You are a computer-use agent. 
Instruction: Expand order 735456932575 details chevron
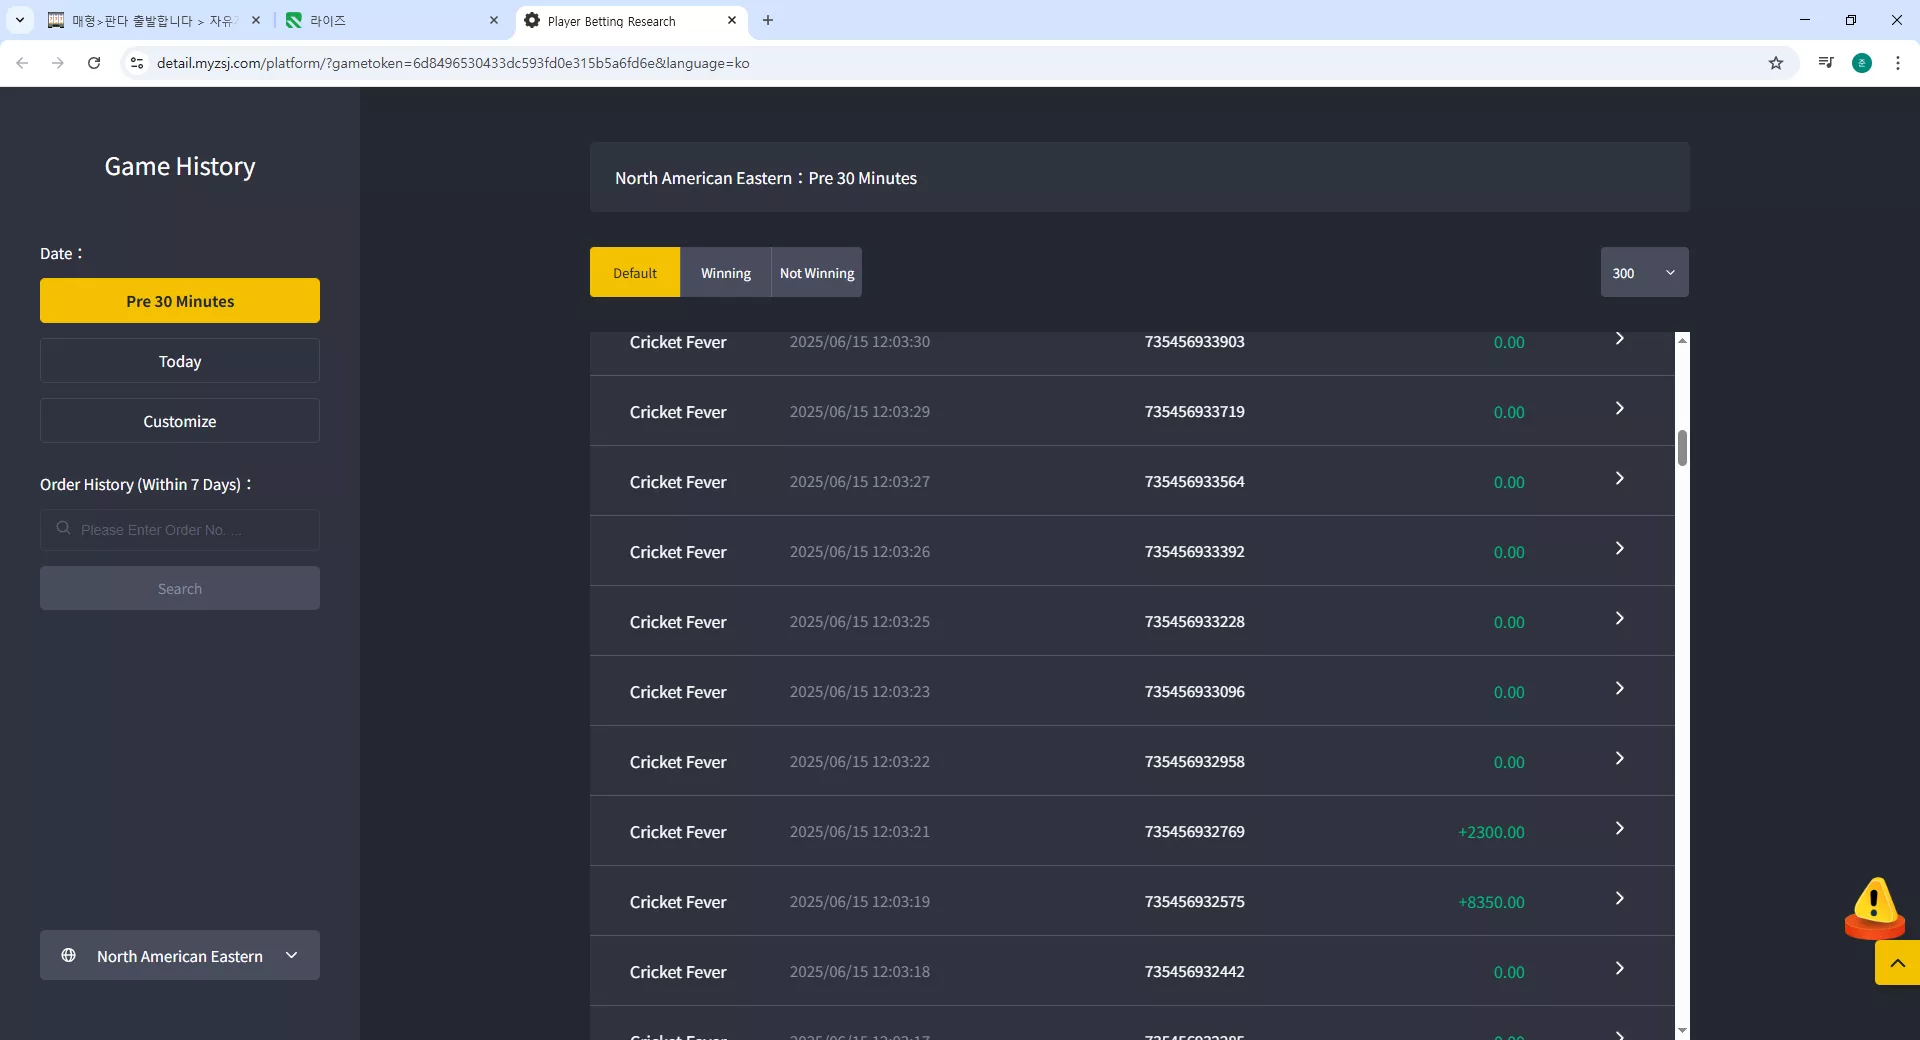[1619, 899]
